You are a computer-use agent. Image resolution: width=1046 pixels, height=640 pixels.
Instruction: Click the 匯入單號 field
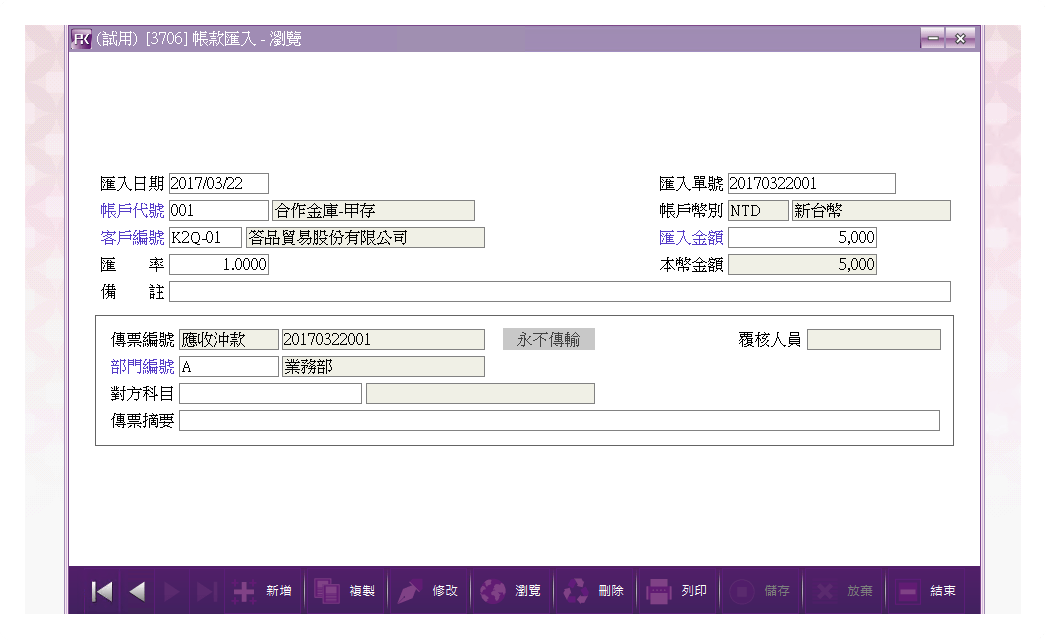click(811, 183)
